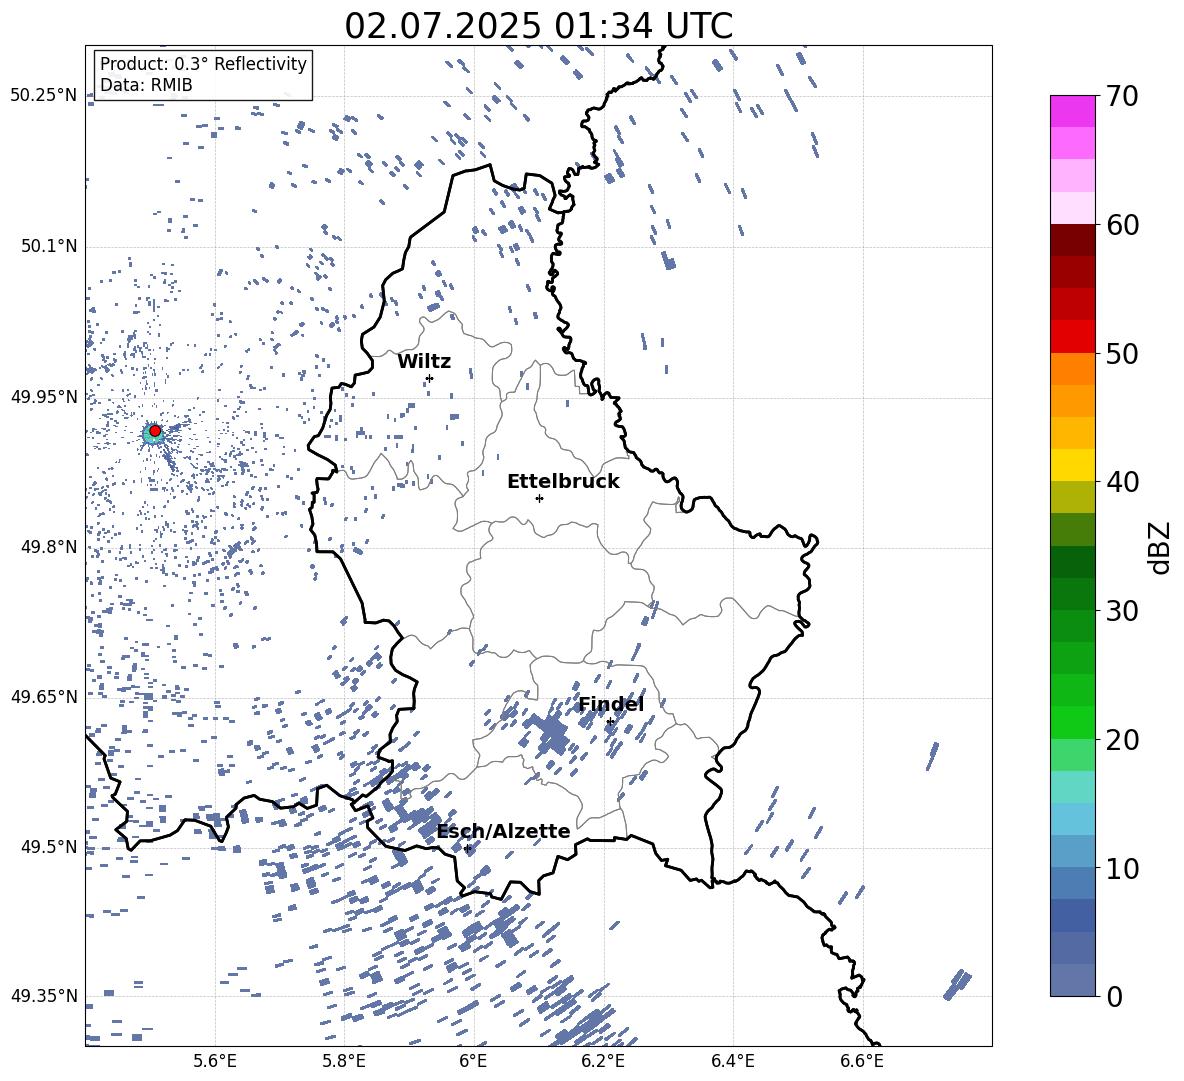Viewport: 1184px width, 1081px height.
Task: Click the 0 tick label on colorbar
Action: tap(1114, 996)
